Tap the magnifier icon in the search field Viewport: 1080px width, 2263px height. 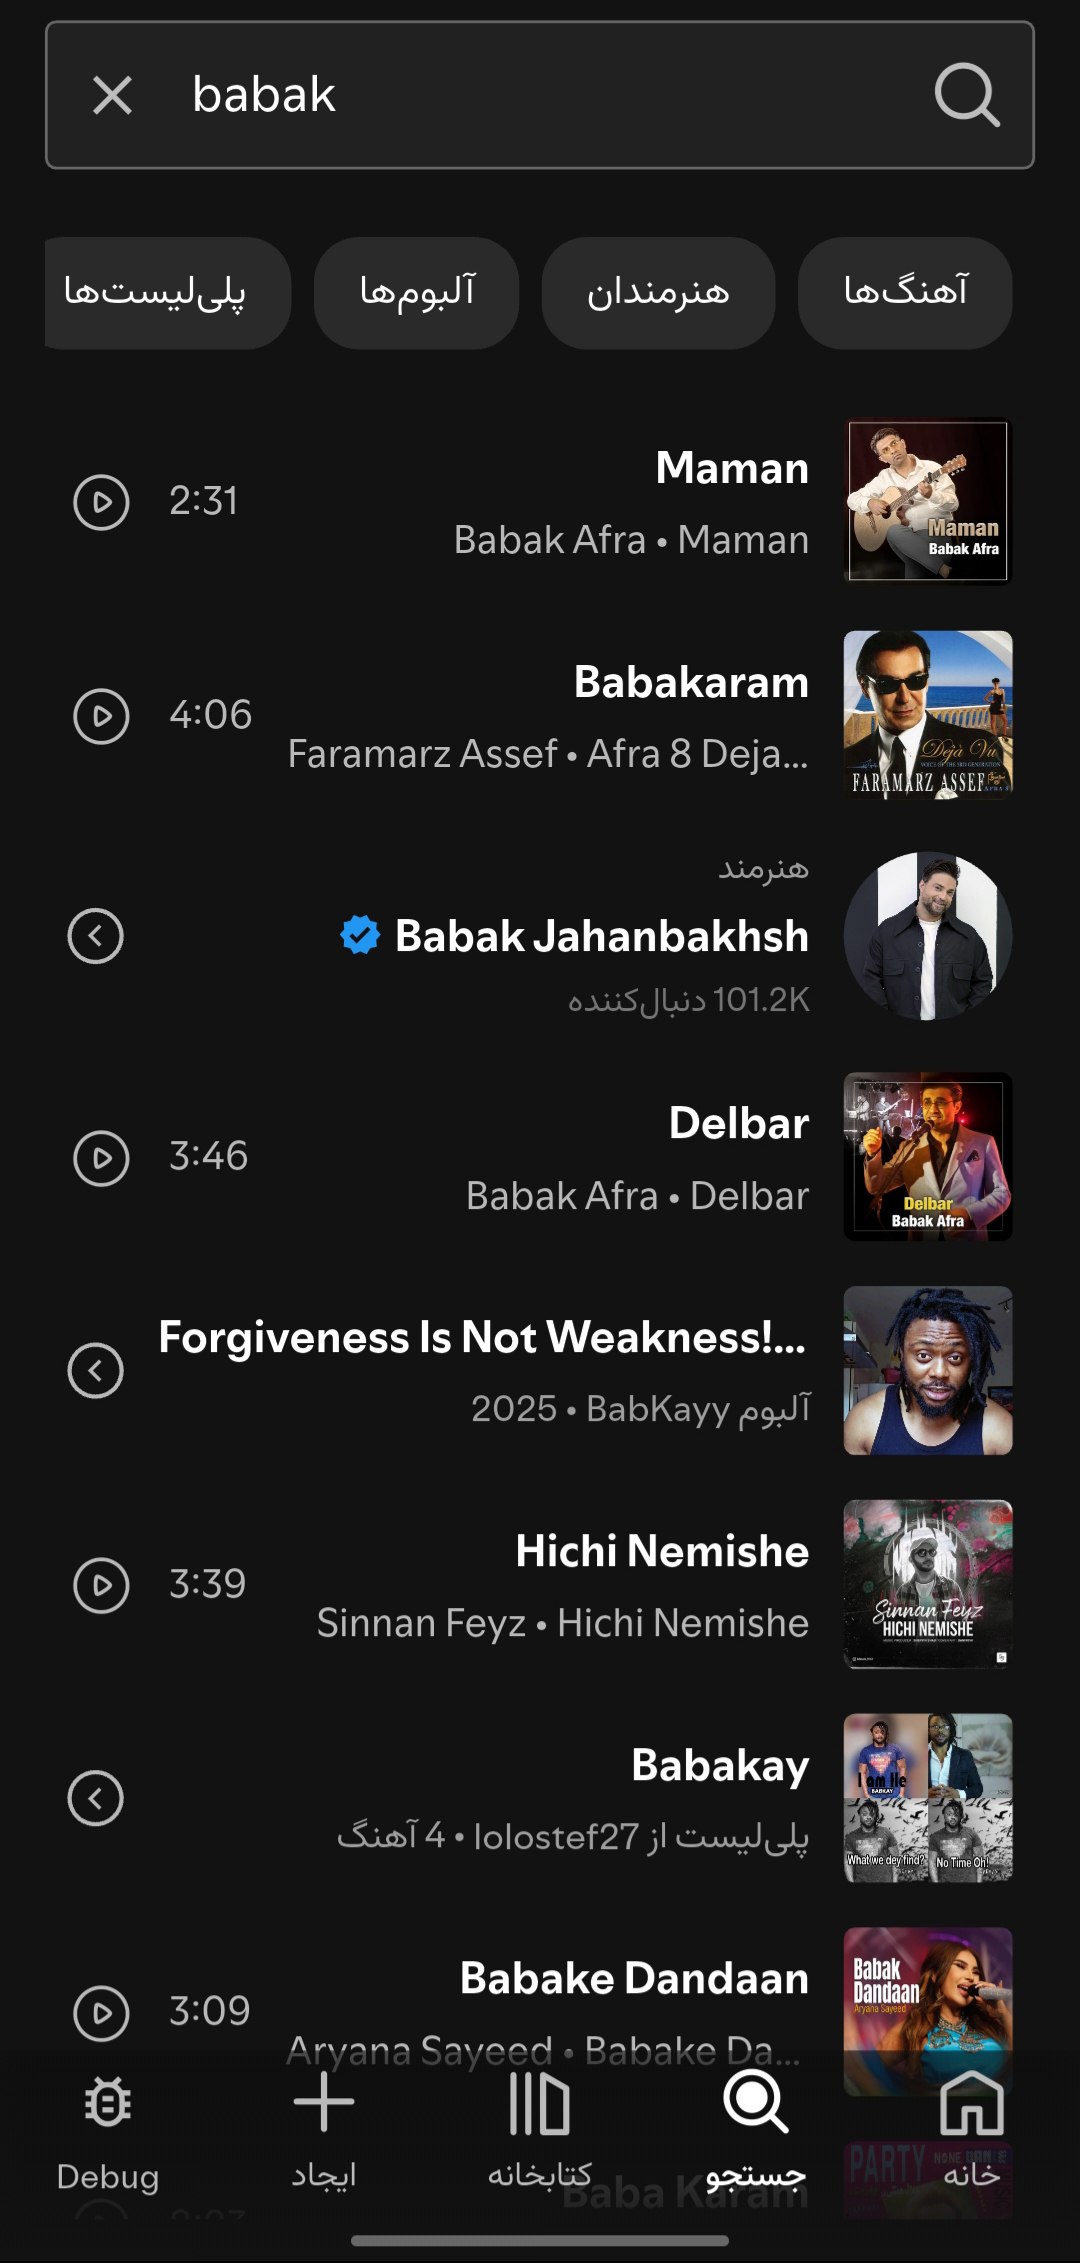(967, 96)
